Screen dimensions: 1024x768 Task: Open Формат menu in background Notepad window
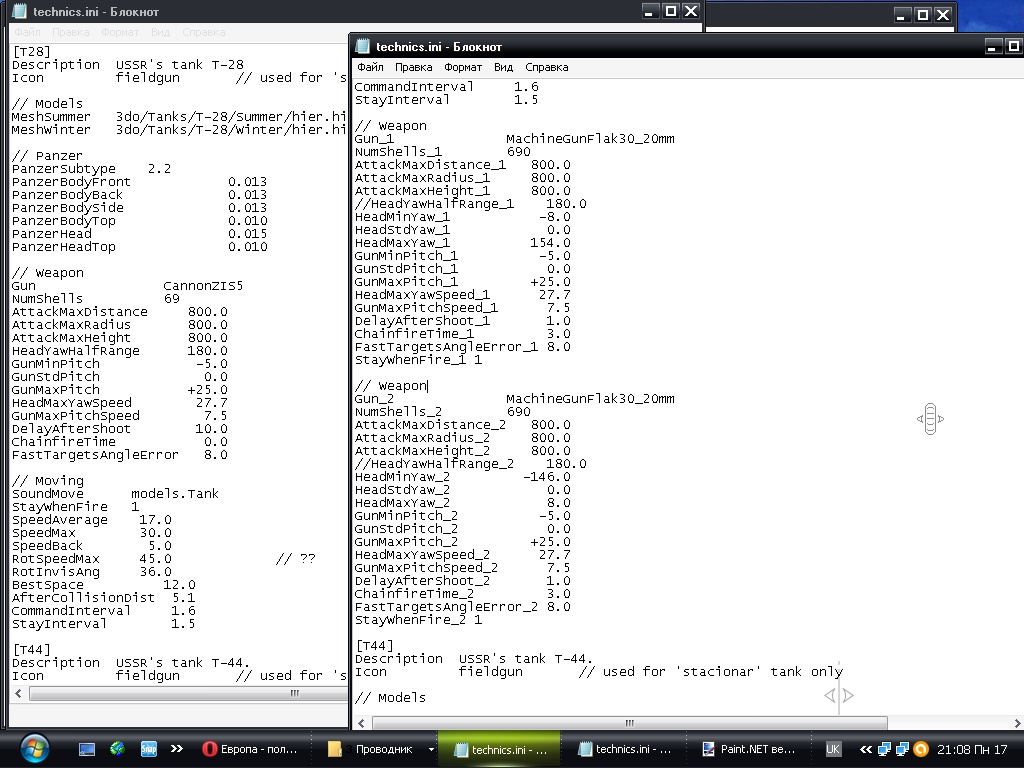pos(120,32)
